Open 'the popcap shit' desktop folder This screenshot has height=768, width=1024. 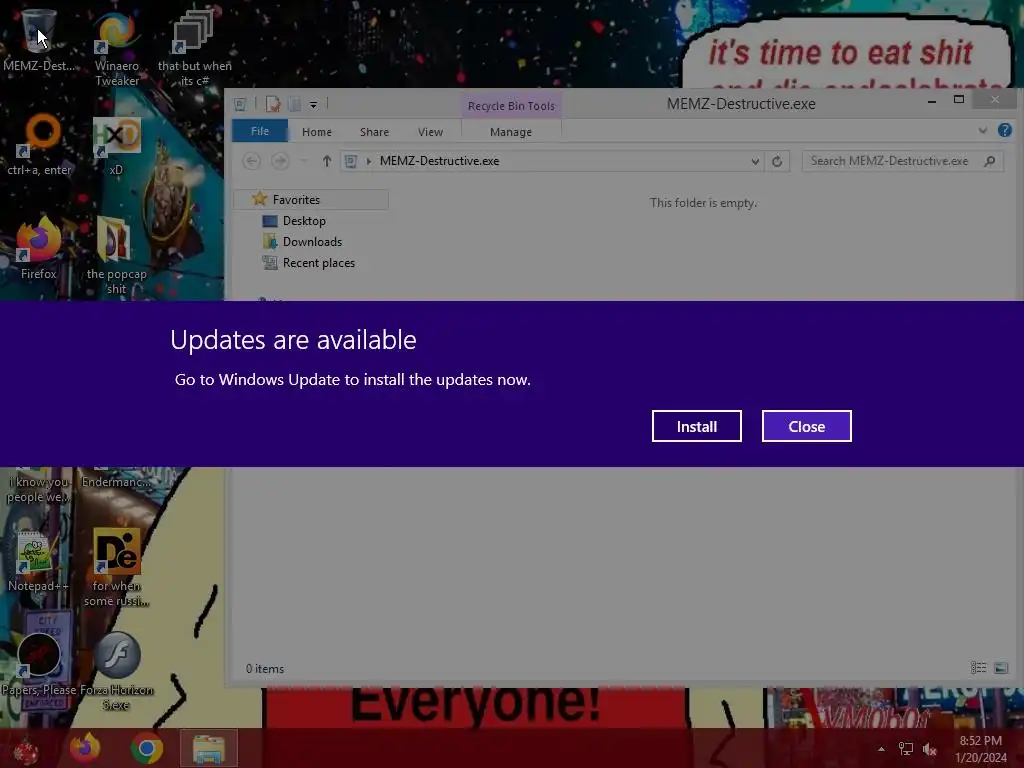(x=116, y=256)
